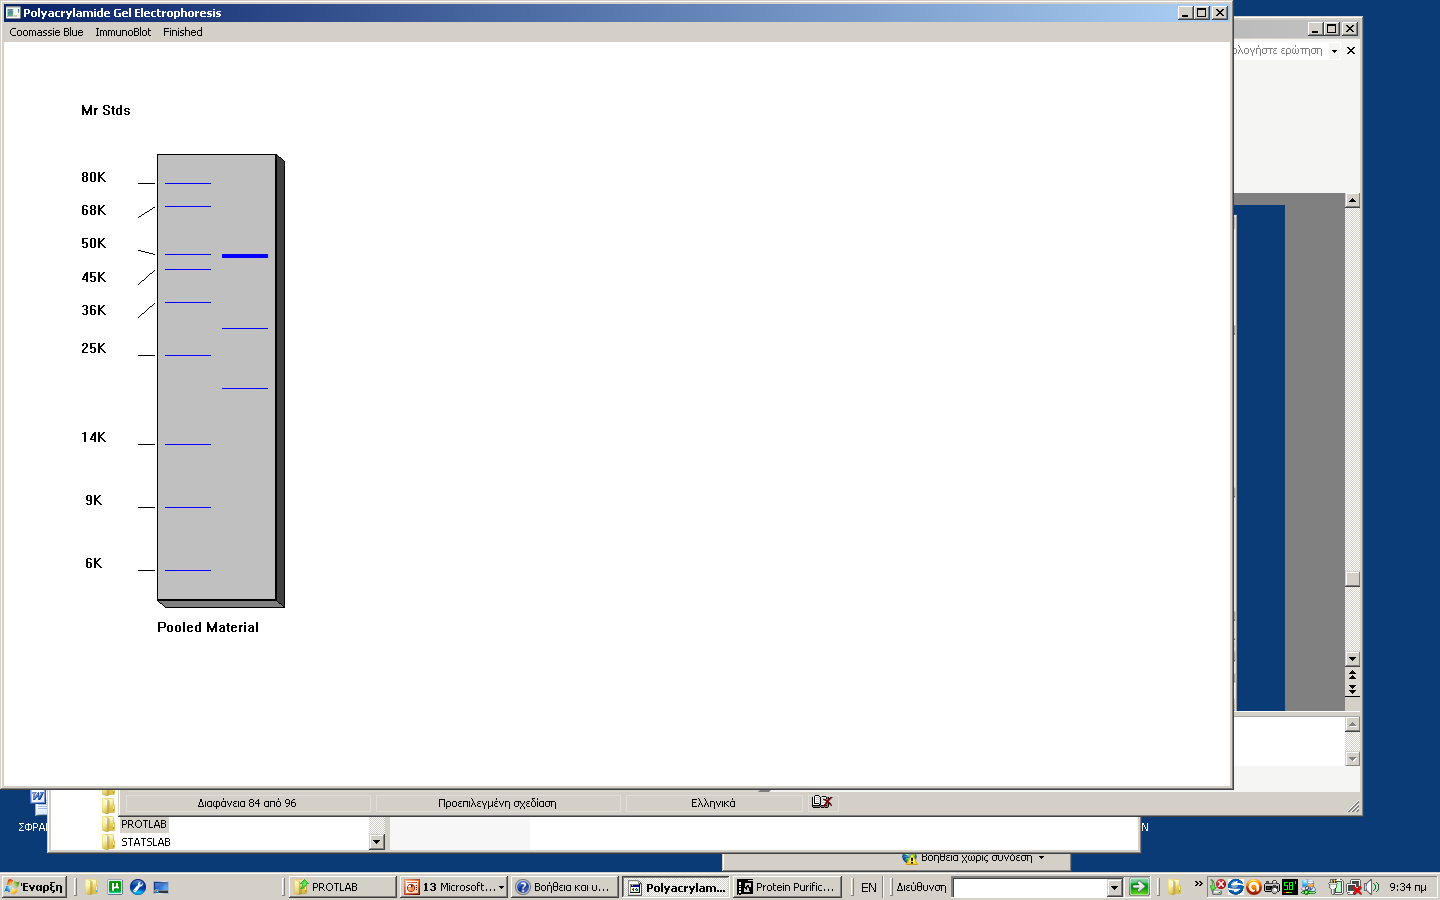Switch to the PROTLAB taskbar button
Image resolution: width=1440 pixels, height=900 pixels.
pyautogui.click(x=342, y=887)
